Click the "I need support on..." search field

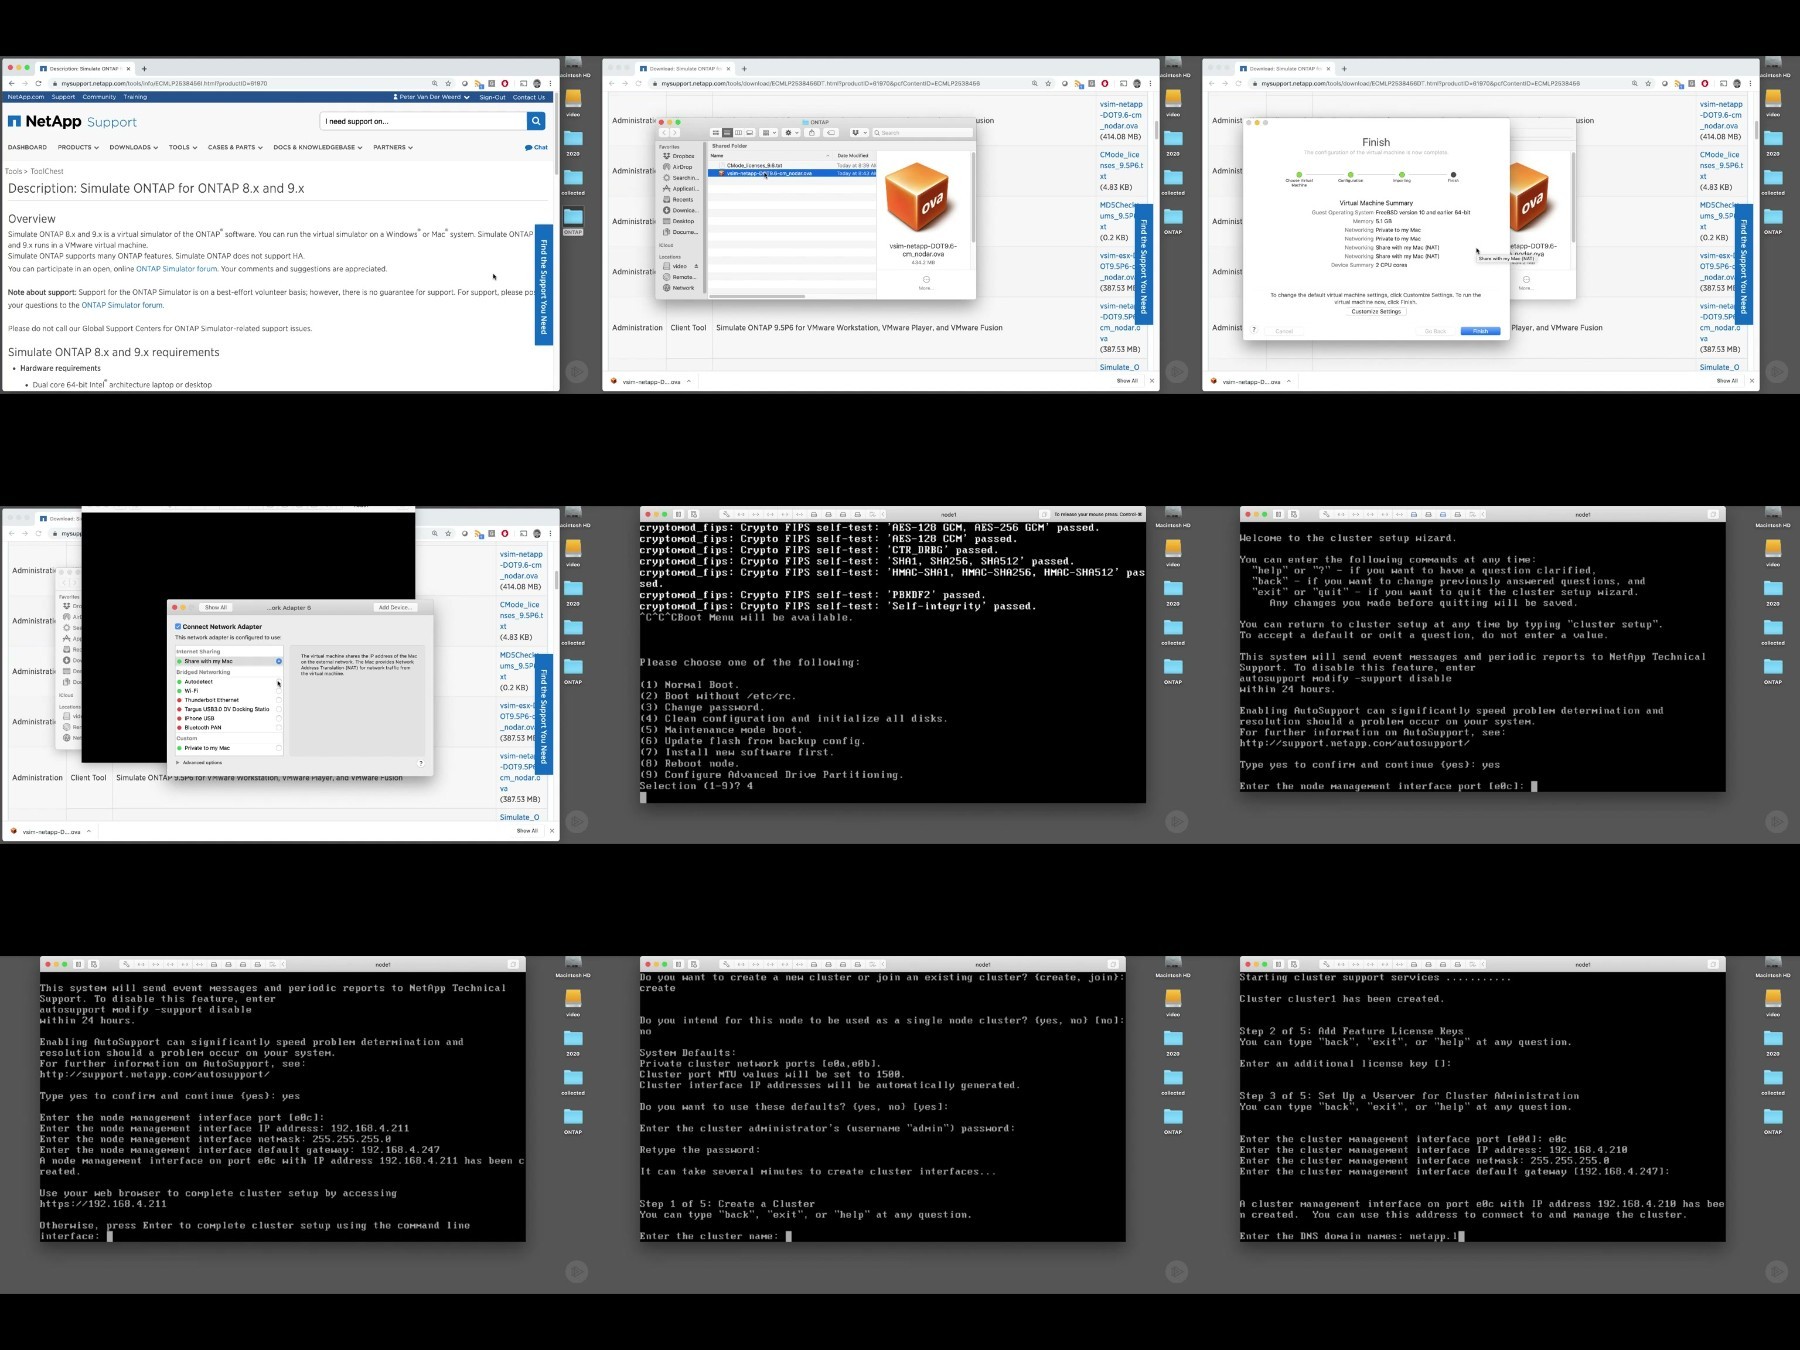click(424, 121)
